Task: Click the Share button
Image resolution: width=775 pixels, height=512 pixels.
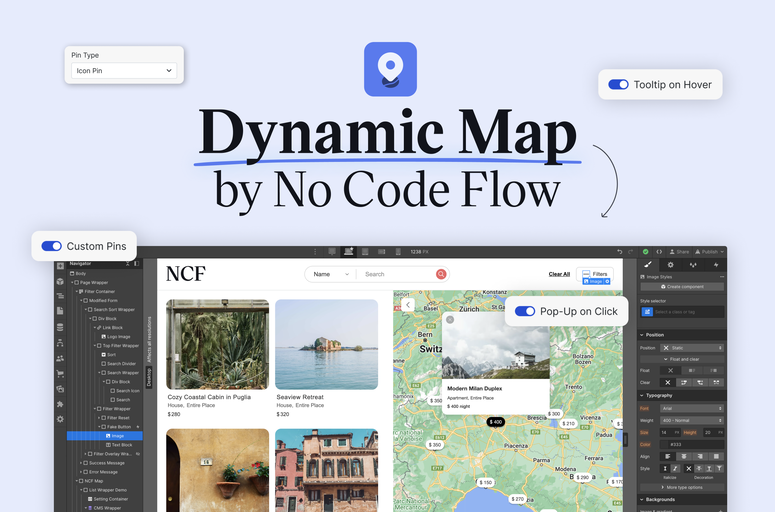Action: [680, 252]
